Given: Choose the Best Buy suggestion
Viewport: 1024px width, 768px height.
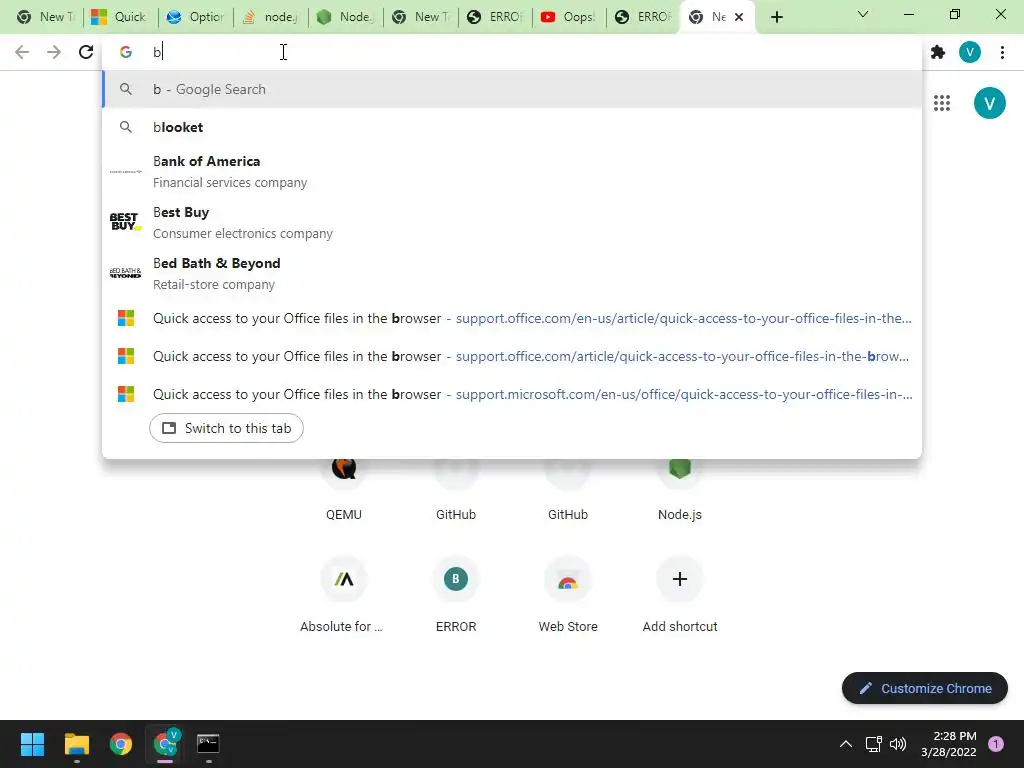Looking at the screenshot, I should point(512,222).
